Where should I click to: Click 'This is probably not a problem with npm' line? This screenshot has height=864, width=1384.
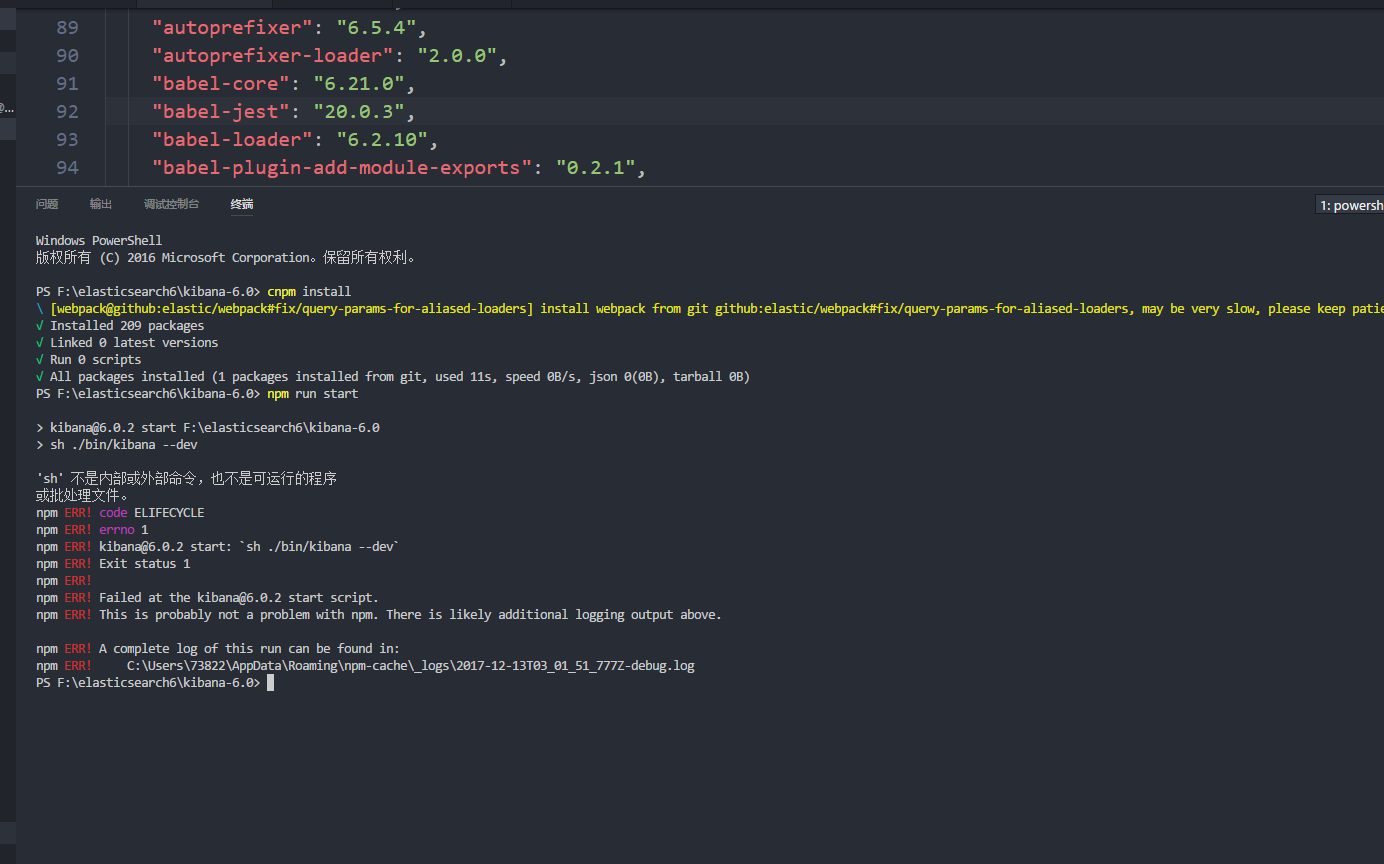pyautogui.click(x=379, y=615)
